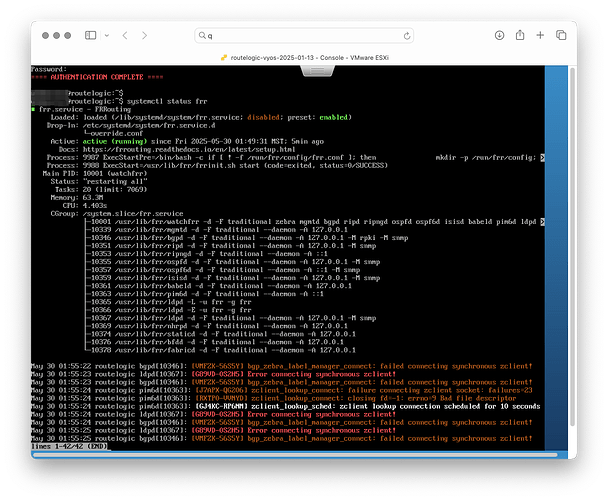Click the horizontal scrollbar at bottom
608x500 pixels.
click(296, 455)
